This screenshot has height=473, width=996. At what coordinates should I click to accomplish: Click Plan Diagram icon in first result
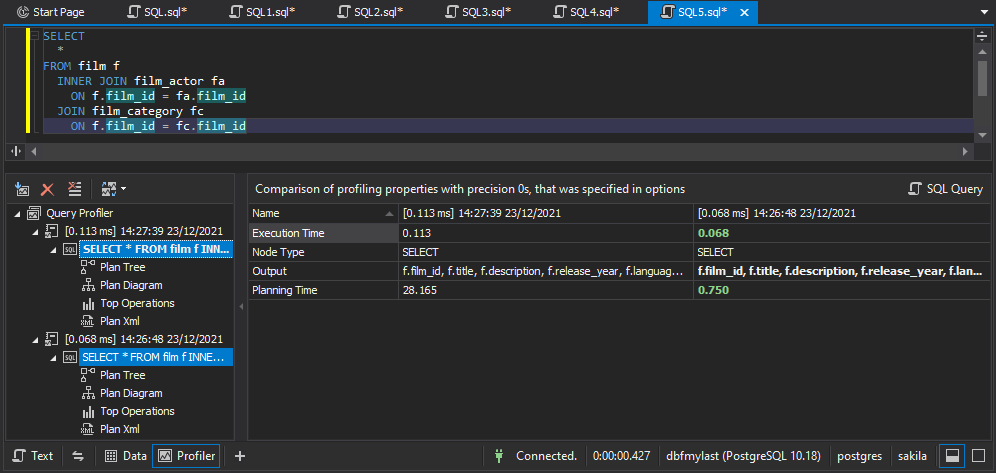88,286
